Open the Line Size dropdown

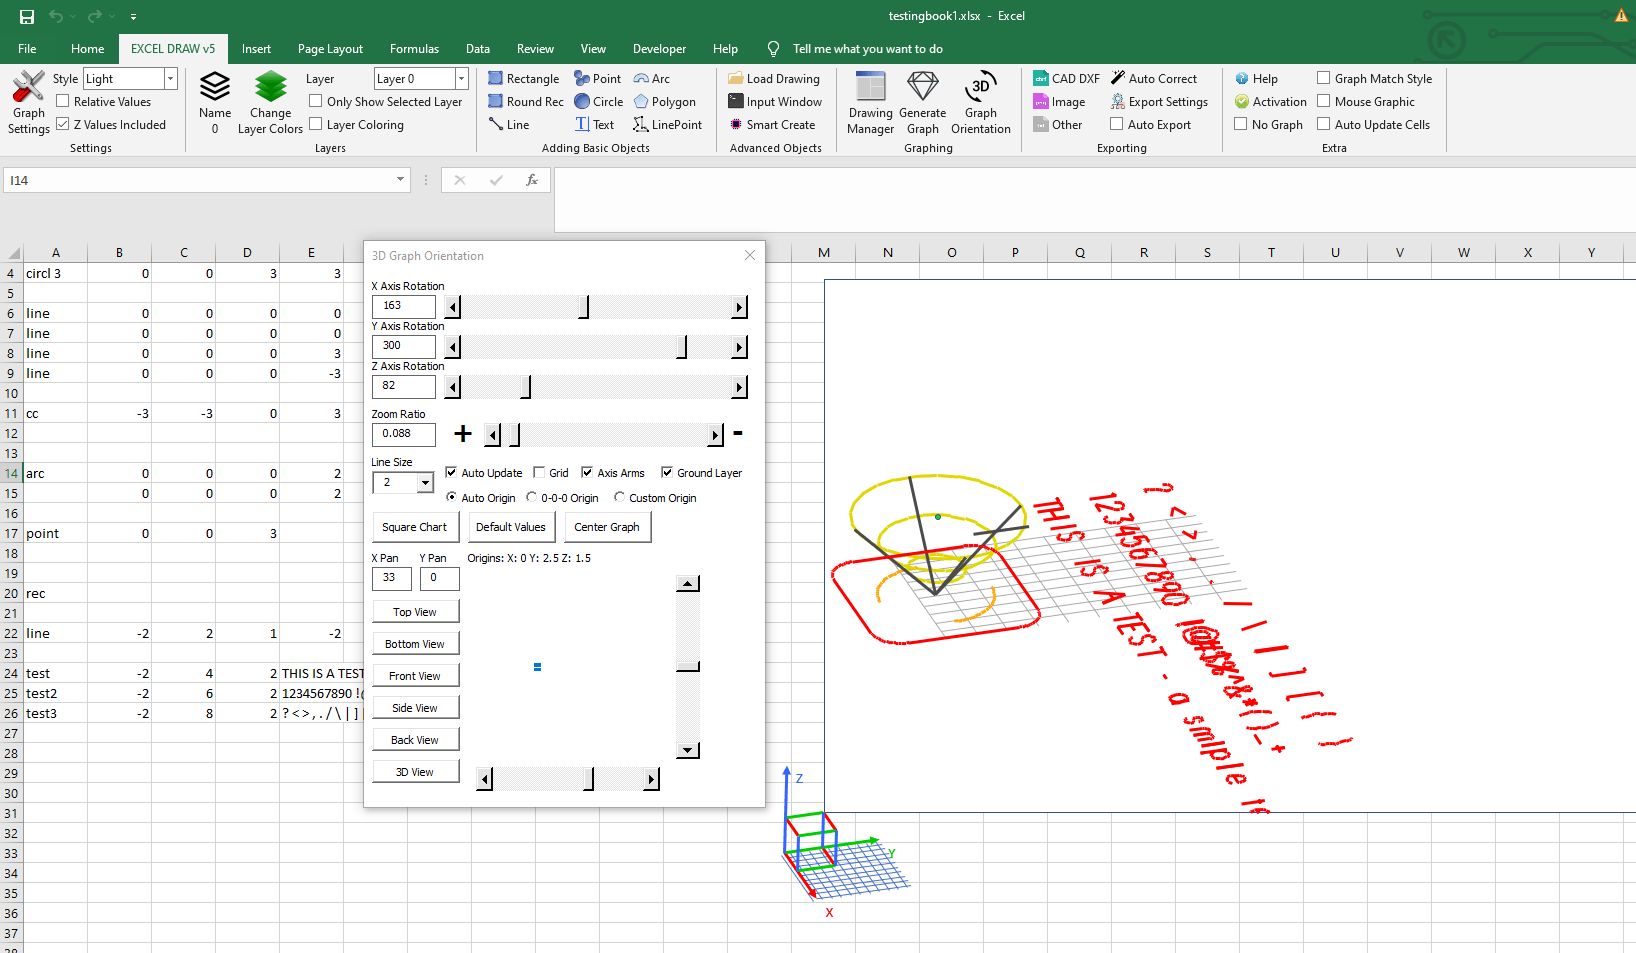[423, 482]
